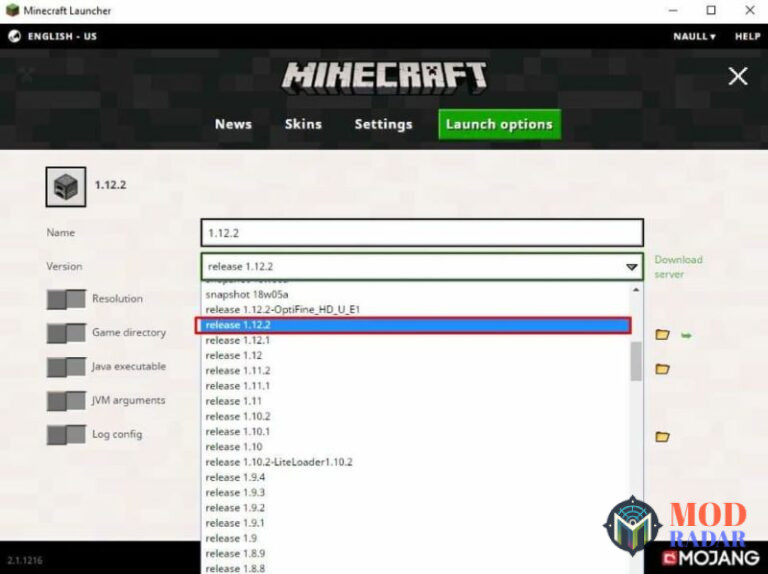This screenshot has height=574, width=768.
Task: Pick release 1.9 version
Action: pos(416,538)
